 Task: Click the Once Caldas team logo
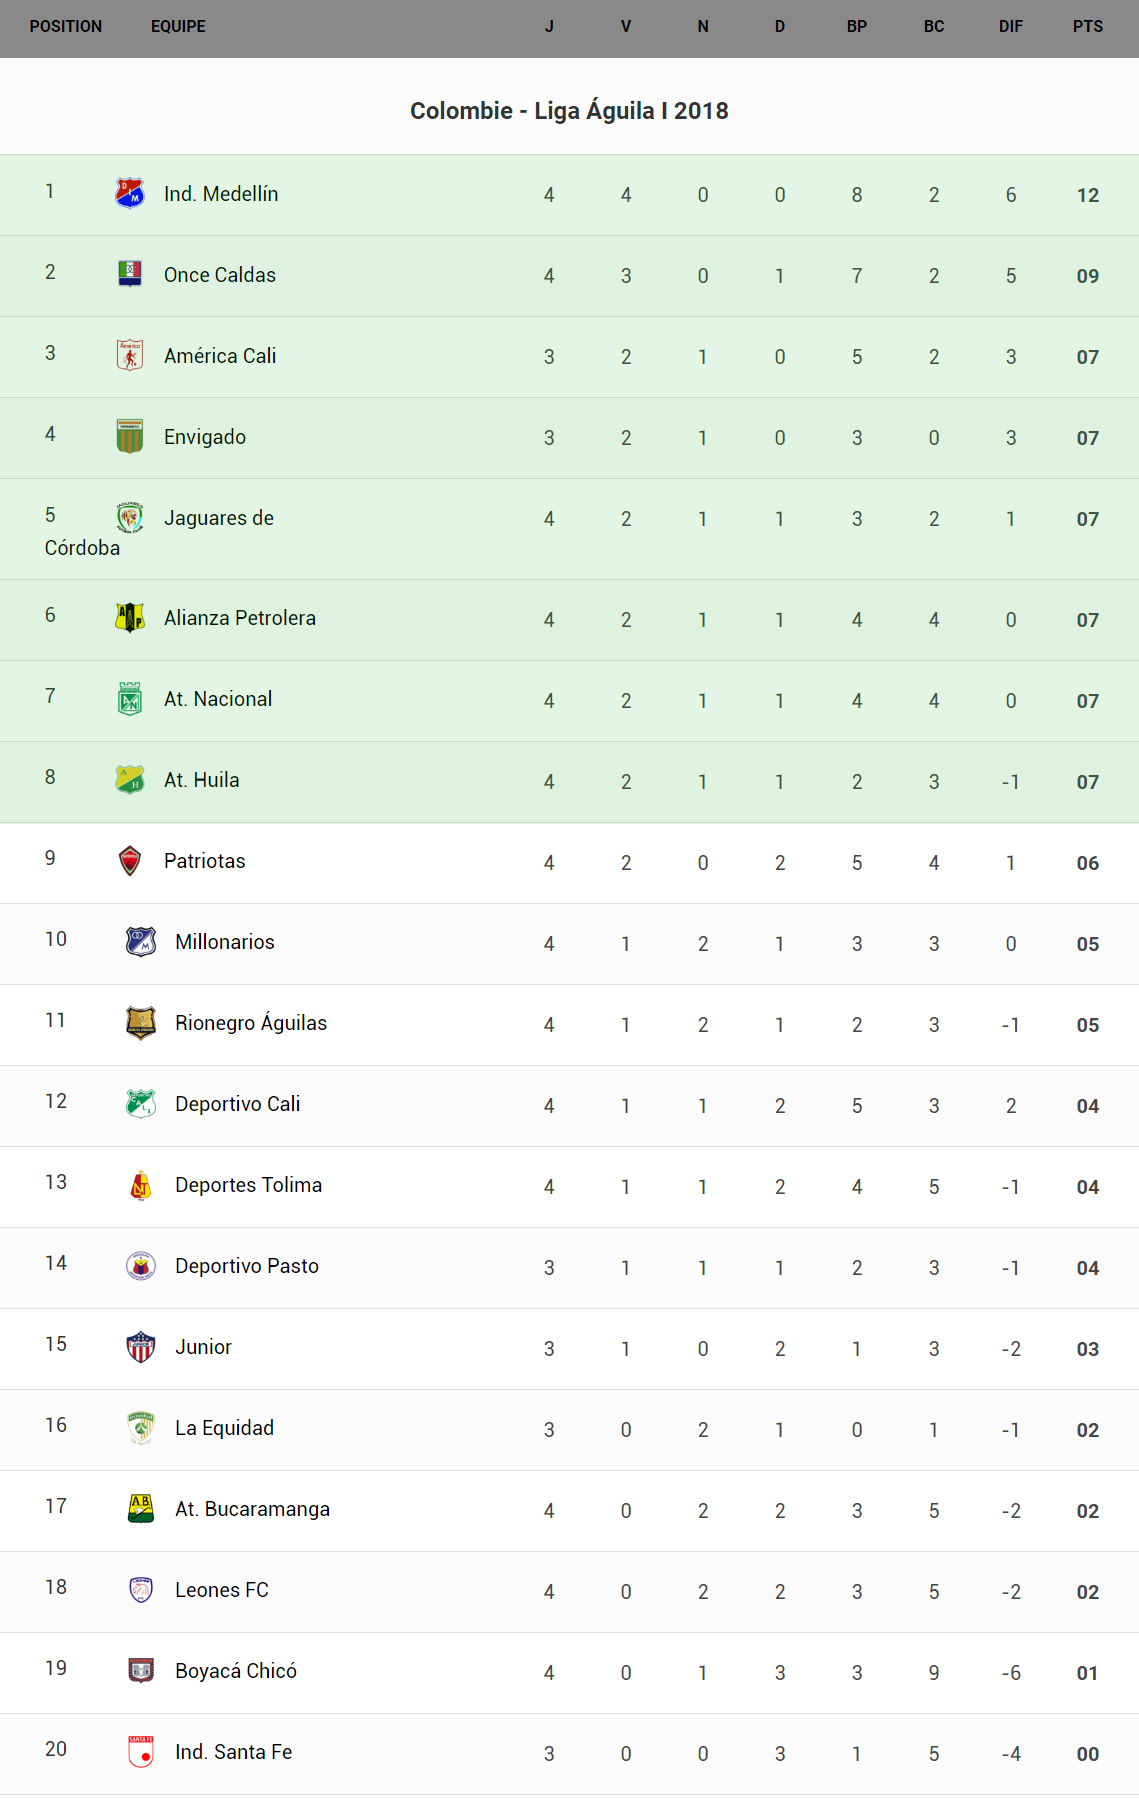(130, 273)
